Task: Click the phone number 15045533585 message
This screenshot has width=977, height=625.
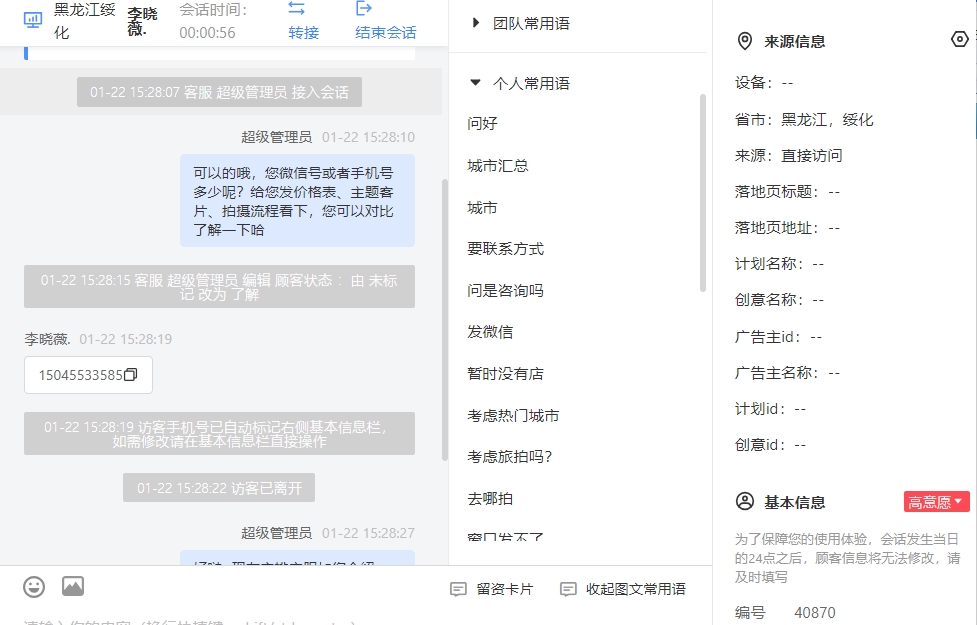Action: click(x=88, y=375)
